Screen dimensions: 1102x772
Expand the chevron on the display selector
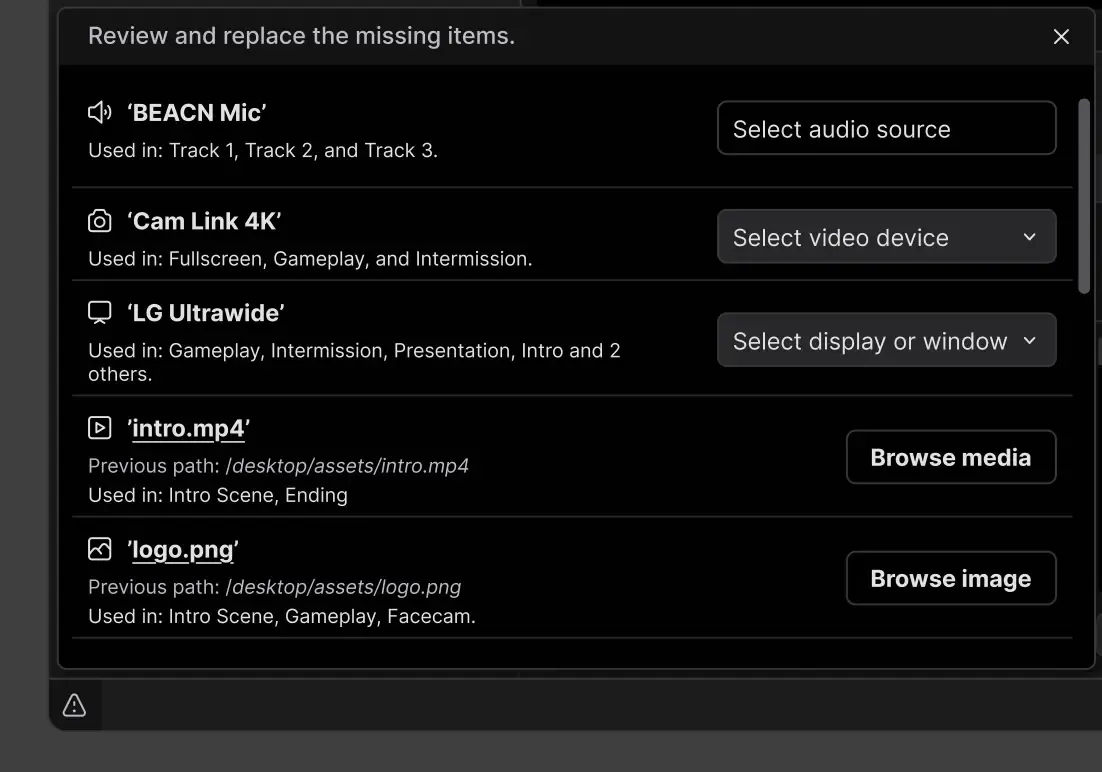click(x=1029, y=340)
